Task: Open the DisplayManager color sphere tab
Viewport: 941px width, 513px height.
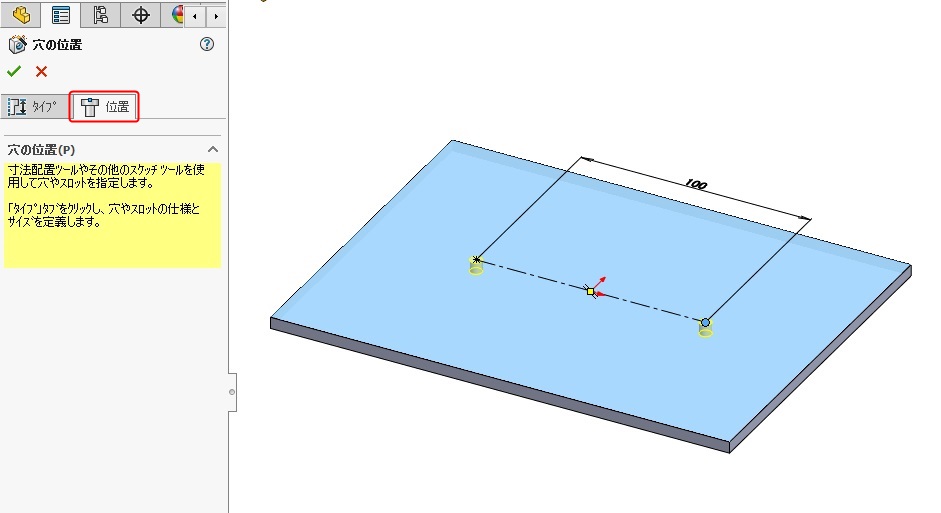Action: point(177,15)
